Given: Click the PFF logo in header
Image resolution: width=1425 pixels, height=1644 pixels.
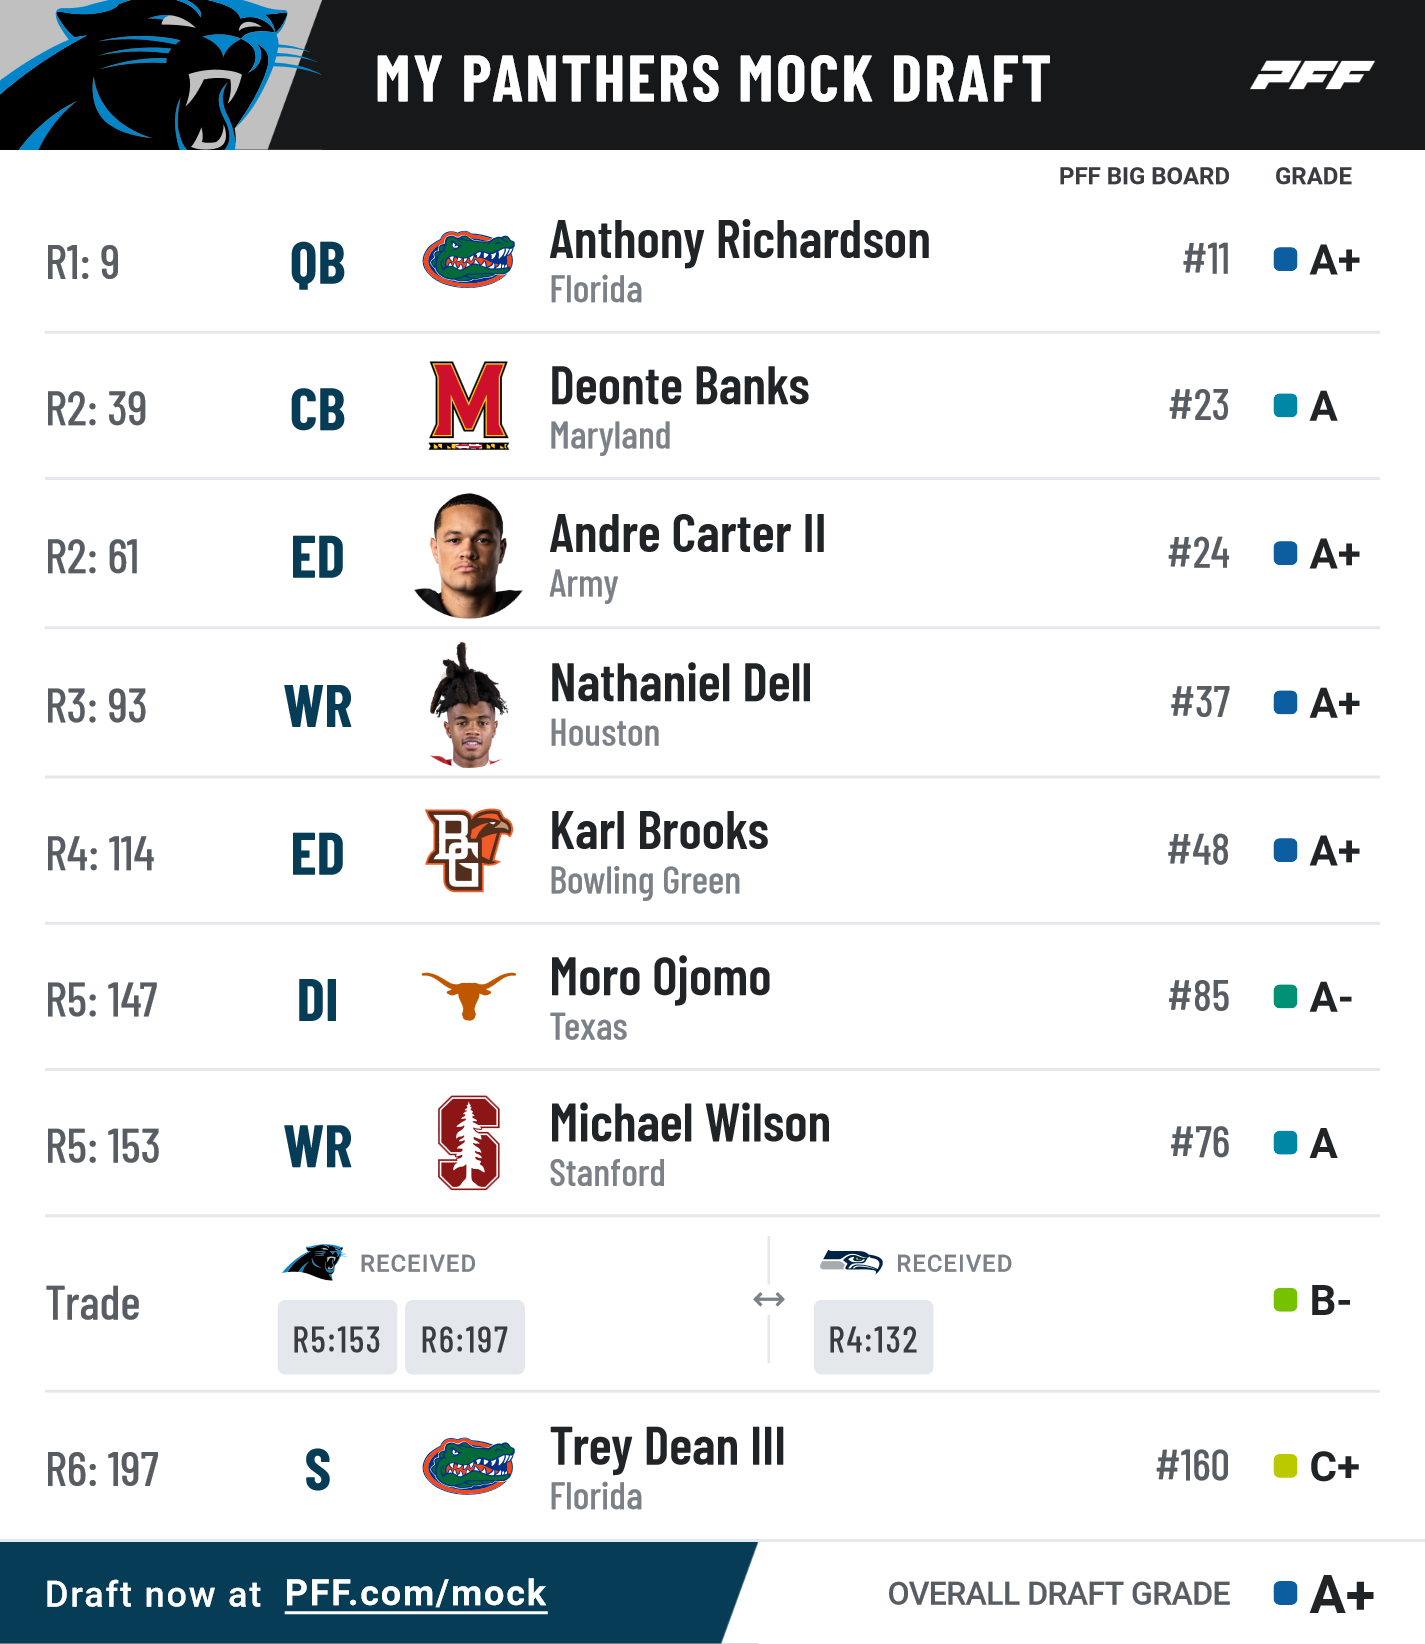Looking at the screenshot, I should point(1312,75).
